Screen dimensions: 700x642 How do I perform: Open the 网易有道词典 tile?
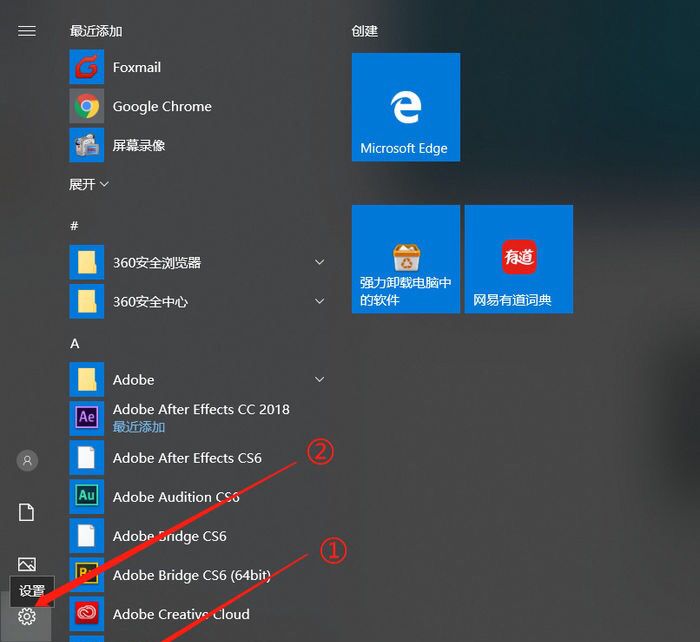pyautogui.click(x=519, y=259)
